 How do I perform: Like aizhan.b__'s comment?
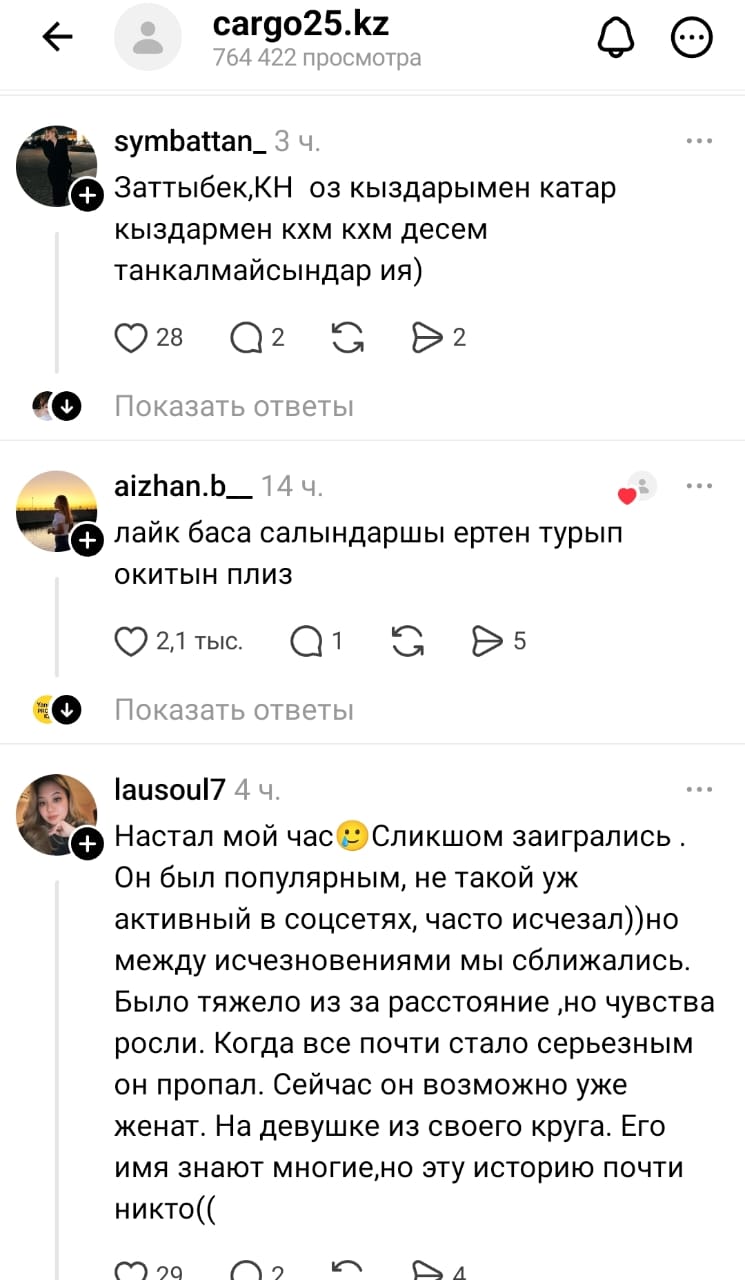131,641
